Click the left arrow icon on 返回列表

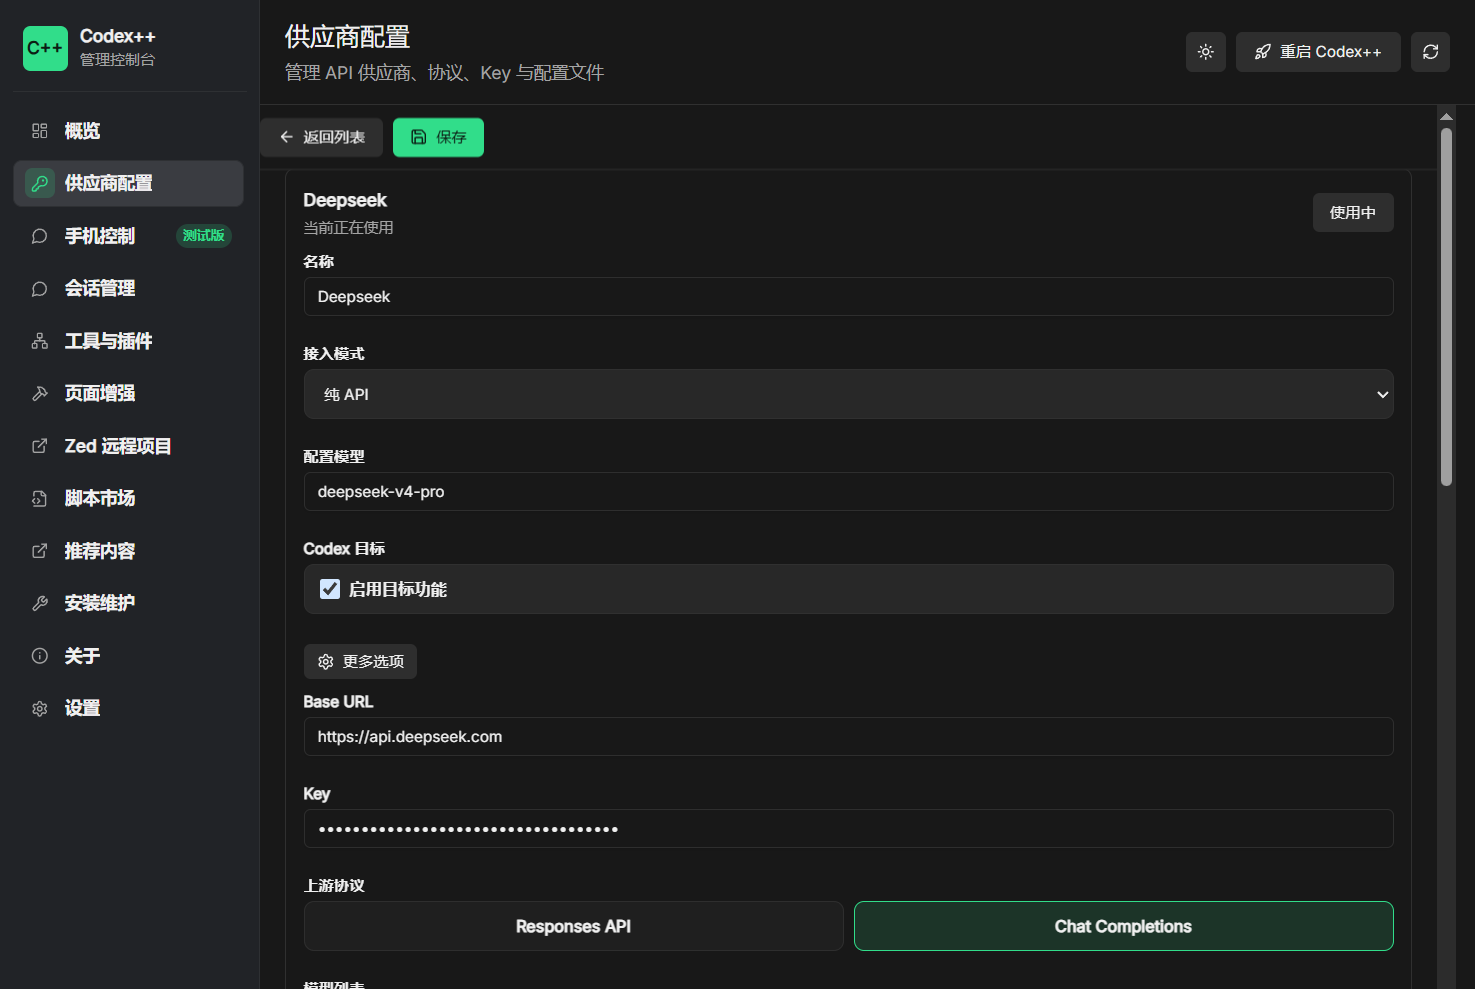coord(287,137)
